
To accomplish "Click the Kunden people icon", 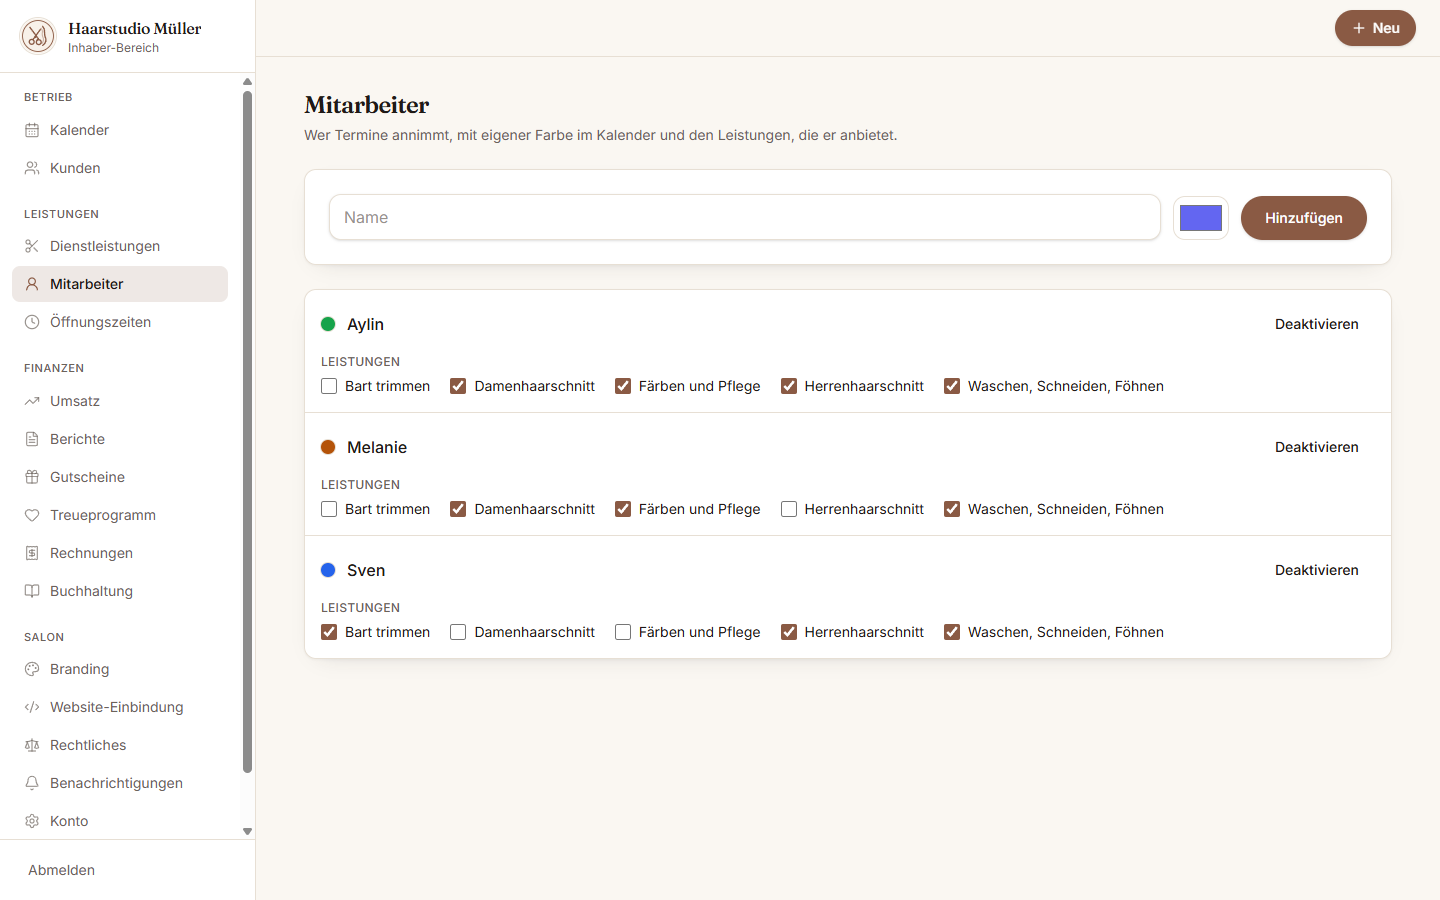I will point(32,168).
